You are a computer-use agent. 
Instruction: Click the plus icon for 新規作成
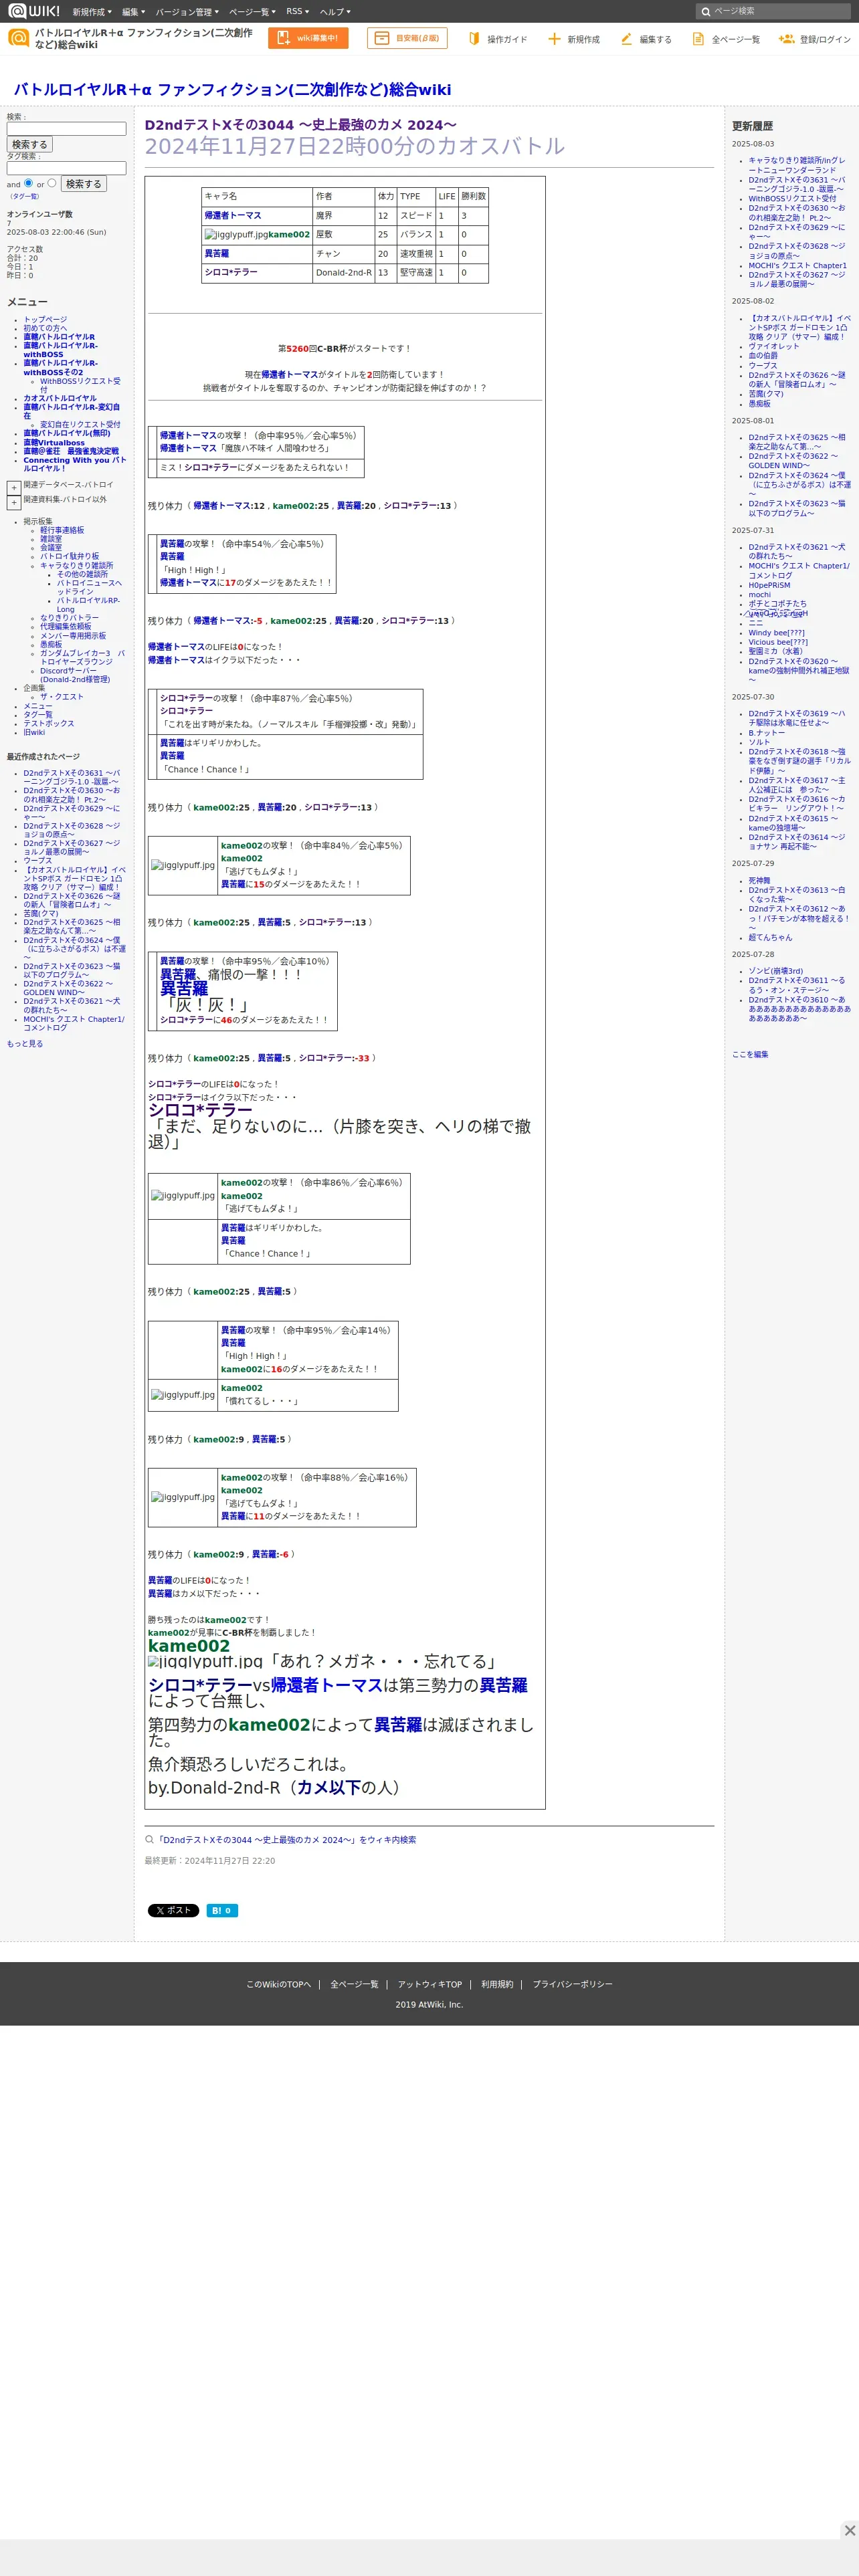[x=554, y=39]
